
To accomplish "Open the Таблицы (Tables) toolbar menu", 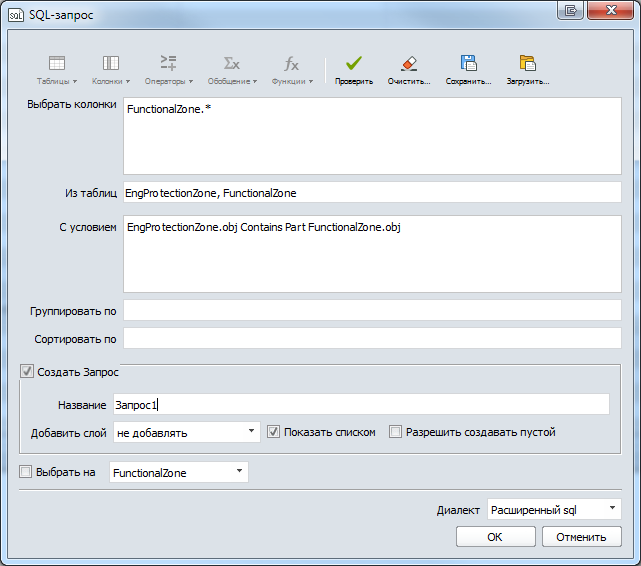I will 57,69.
